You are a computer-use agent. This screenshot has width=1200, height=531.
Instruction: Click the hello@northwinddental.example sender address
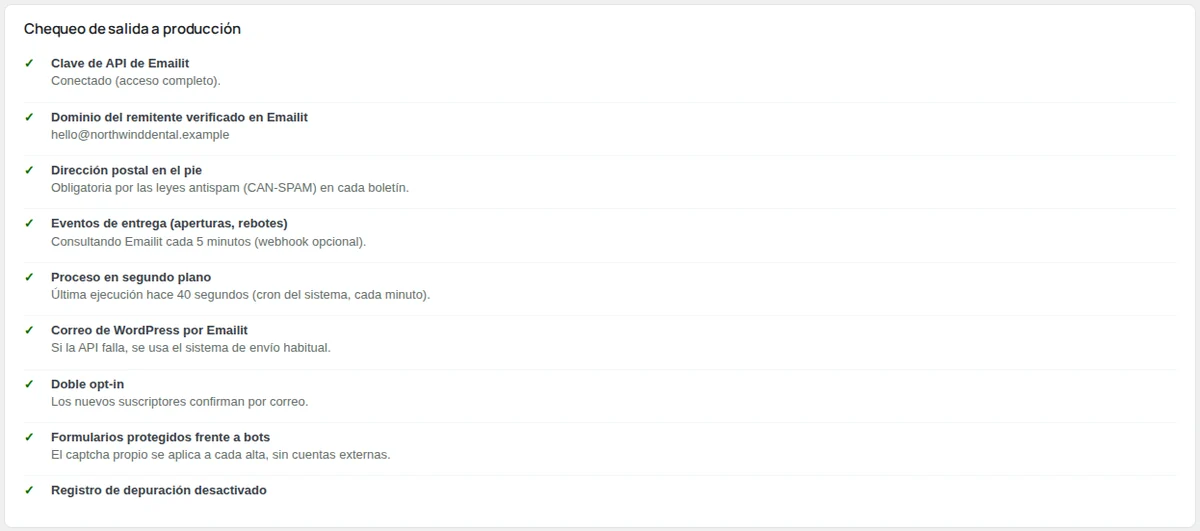tap(140, 134)
